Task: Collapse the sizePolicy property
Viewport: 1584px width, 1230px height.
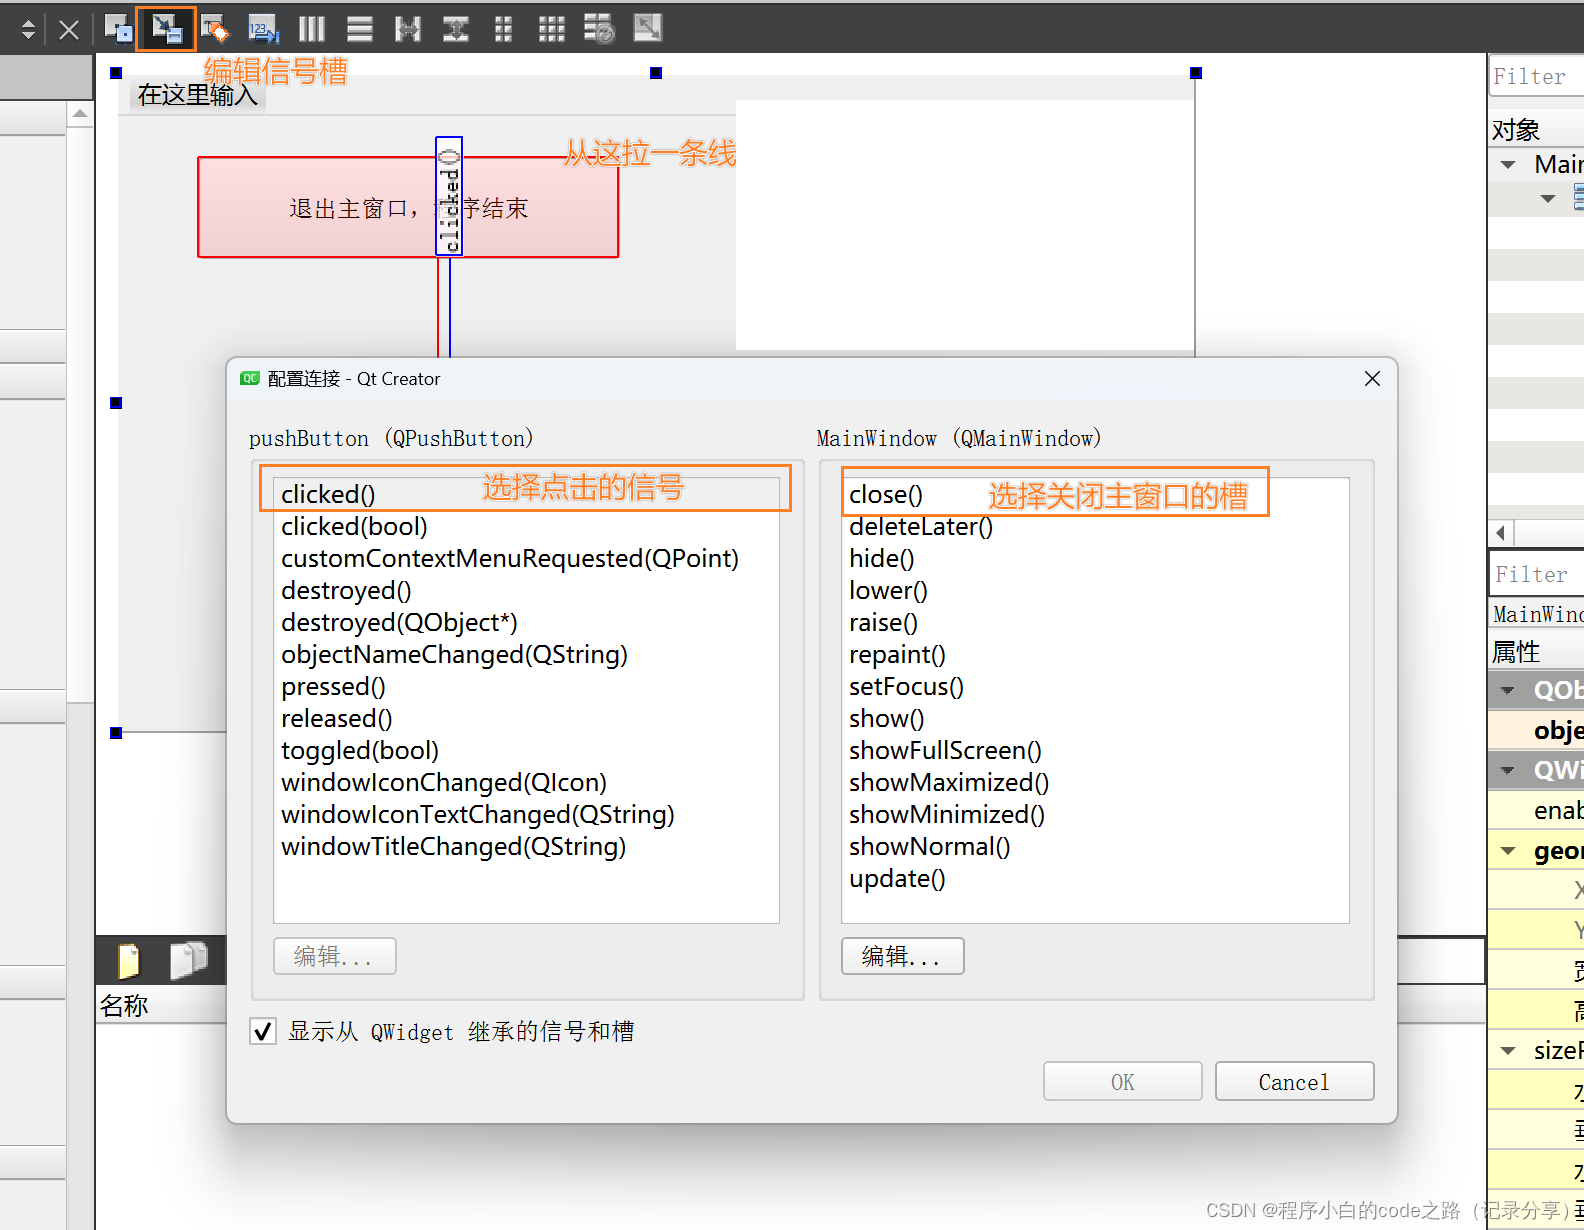Action: pos(1507,1050)
